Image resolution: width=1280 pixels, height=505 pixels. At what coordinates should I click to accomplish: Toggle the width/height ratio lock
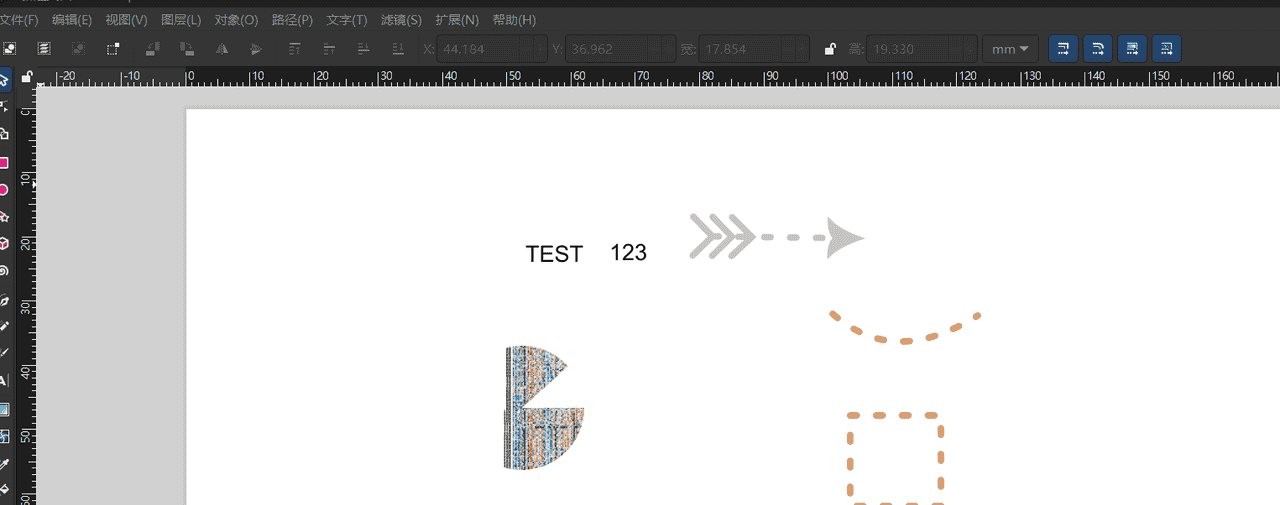pos(830,48)
